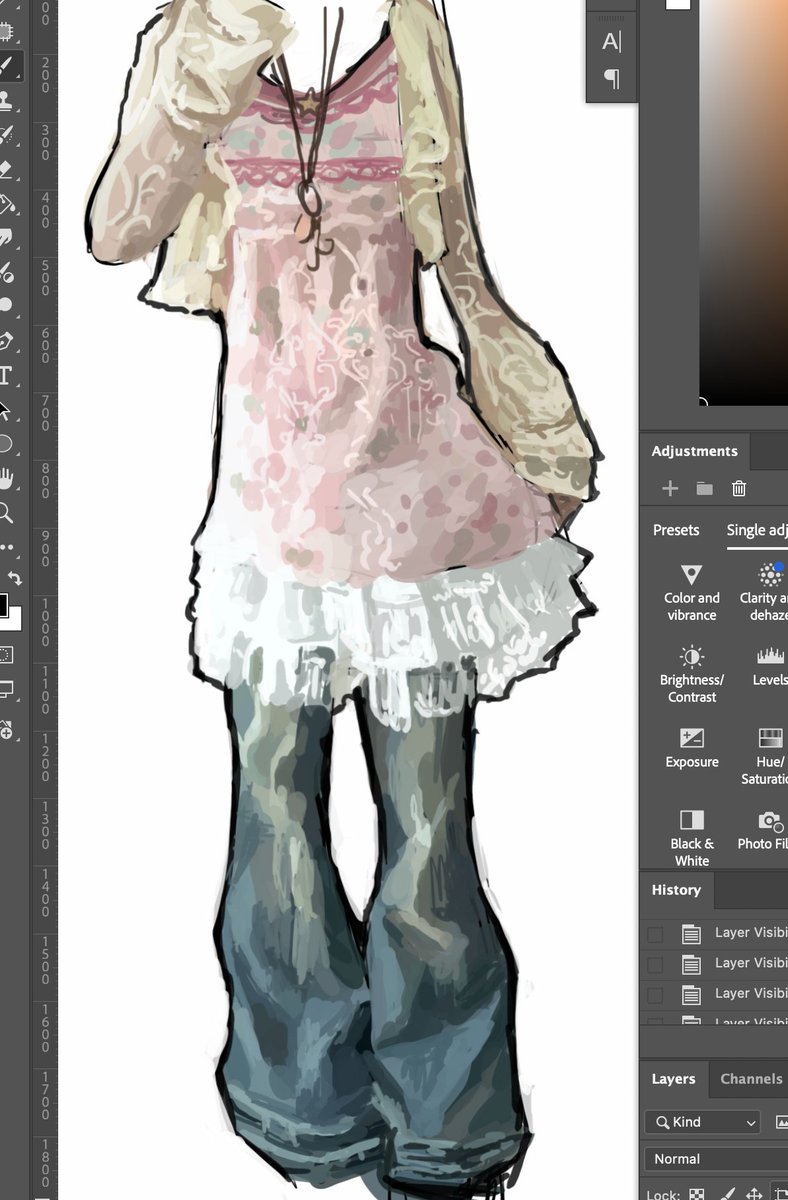Screen dimensions: 788x1200
Task: Set history brush source on third state
Action: [x=655, y=995]
